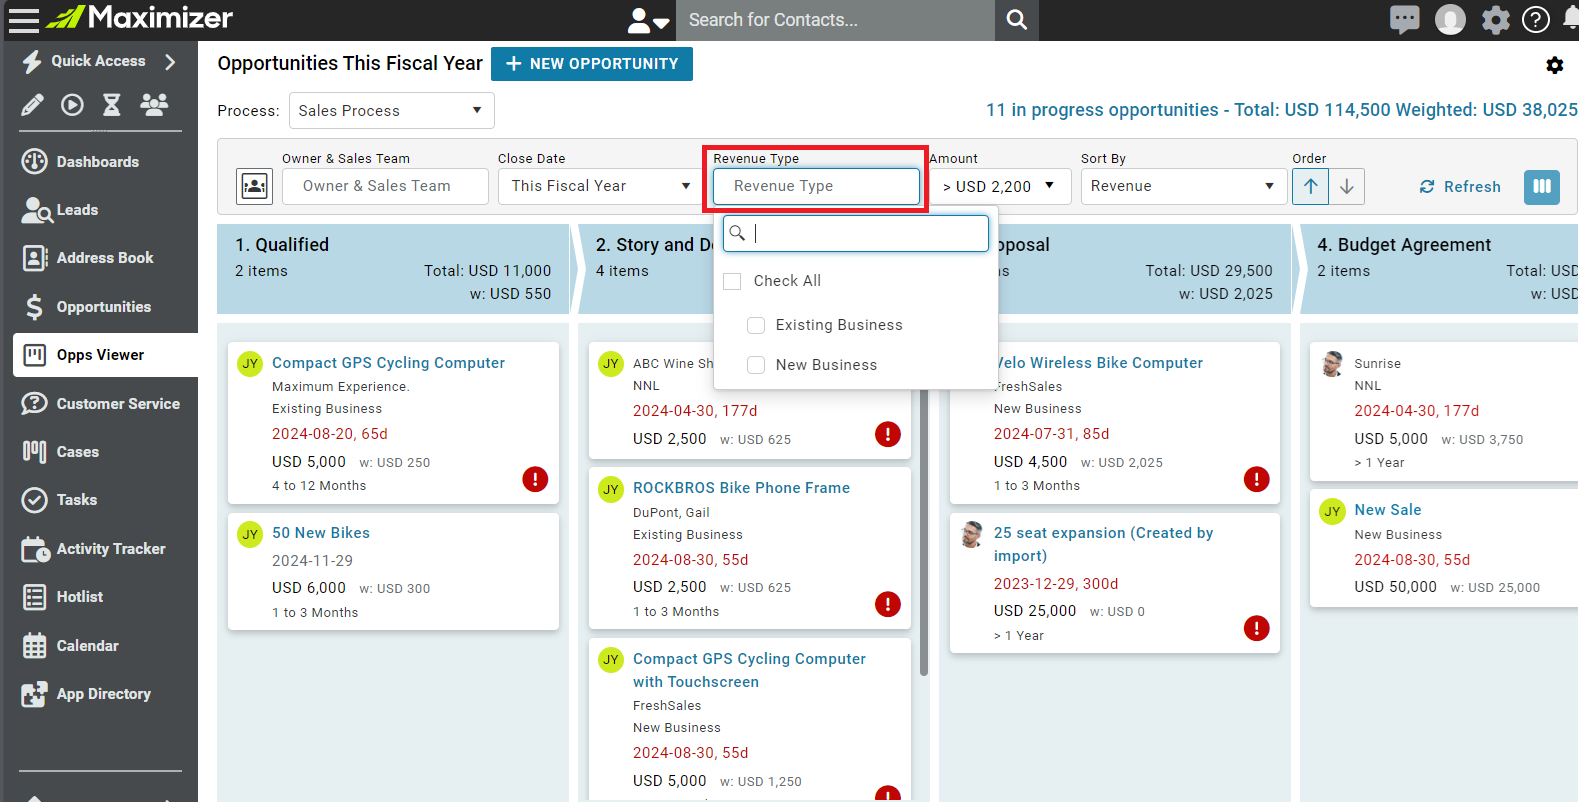The height and width of the screenshot is (802, 1579).
Task: Click the pencil quick-add icon
Action: coord(33,105)
